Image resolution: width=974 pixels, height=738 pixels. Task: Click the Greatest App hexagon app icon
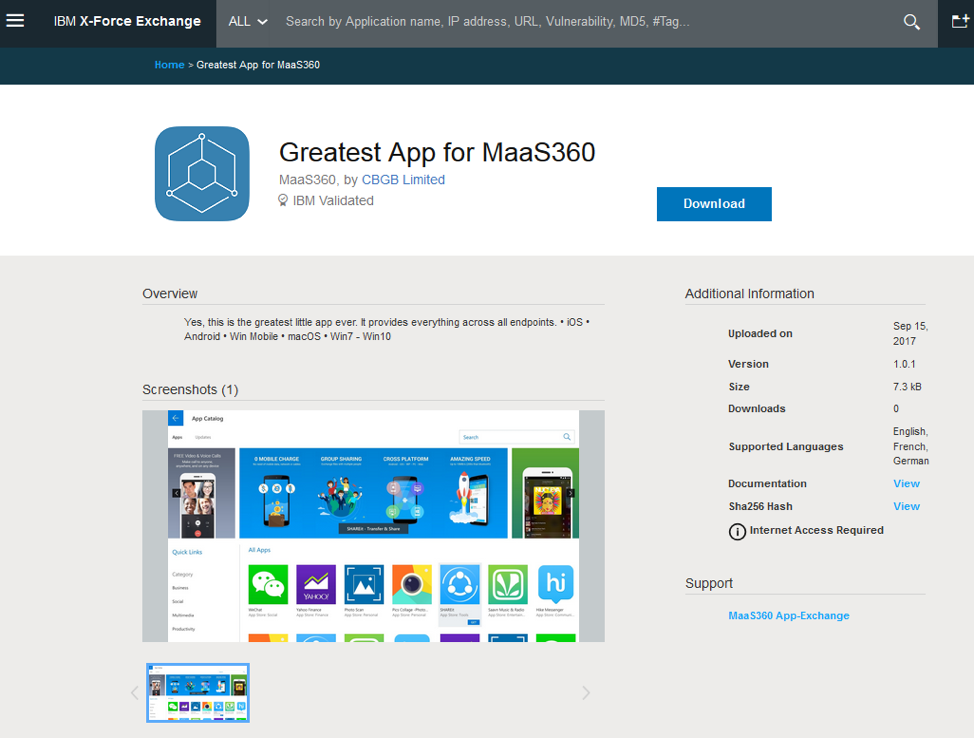click(x=202, y=174)
